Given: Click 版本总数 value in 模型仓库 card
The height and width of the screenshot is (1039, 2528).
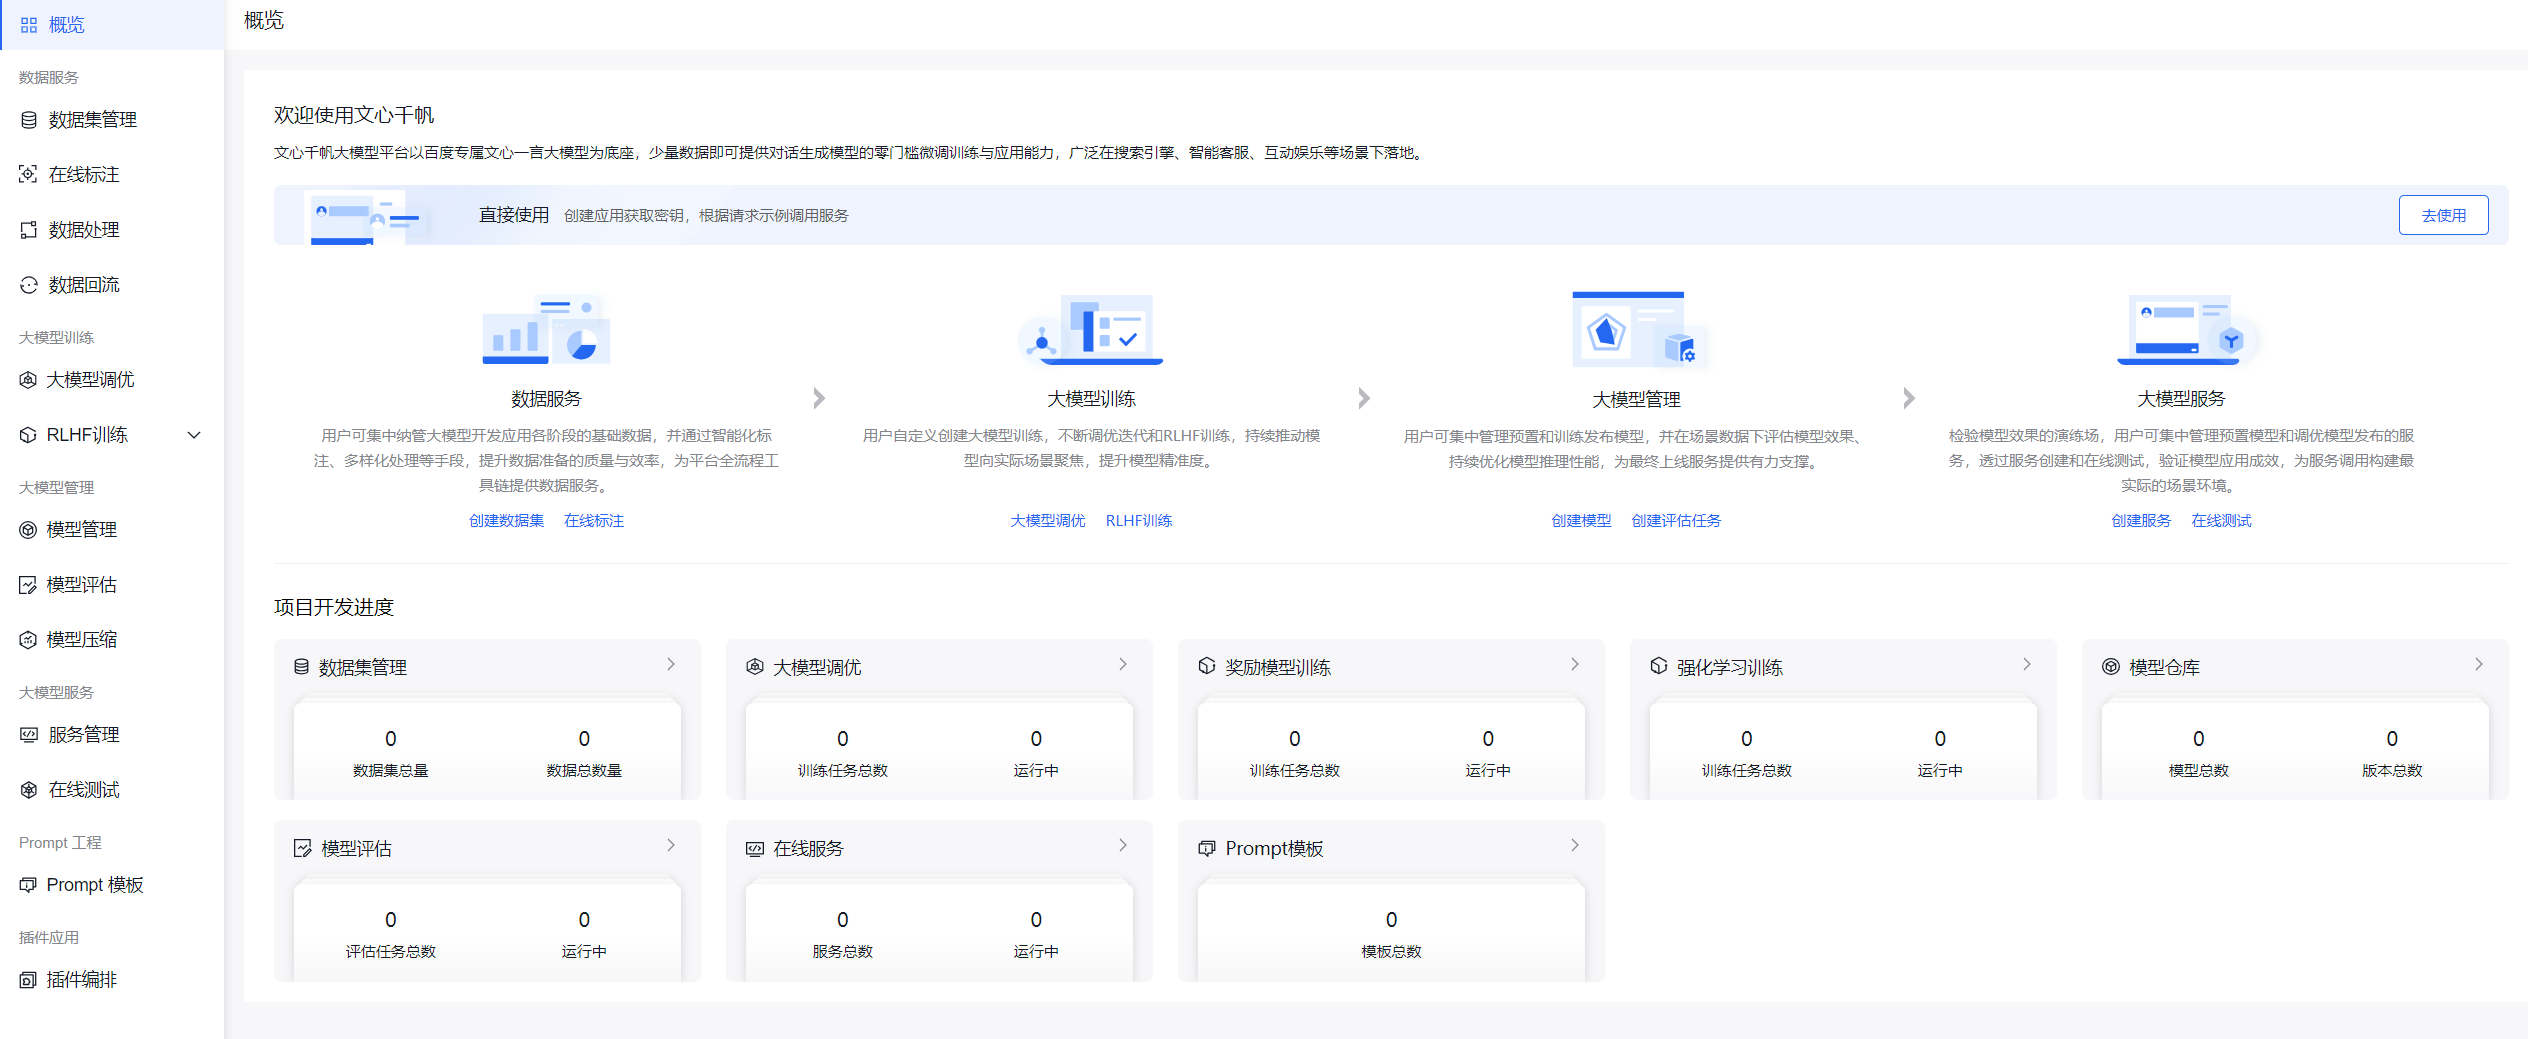Looking at the screenshot, I should click(x=2392, y=739).
